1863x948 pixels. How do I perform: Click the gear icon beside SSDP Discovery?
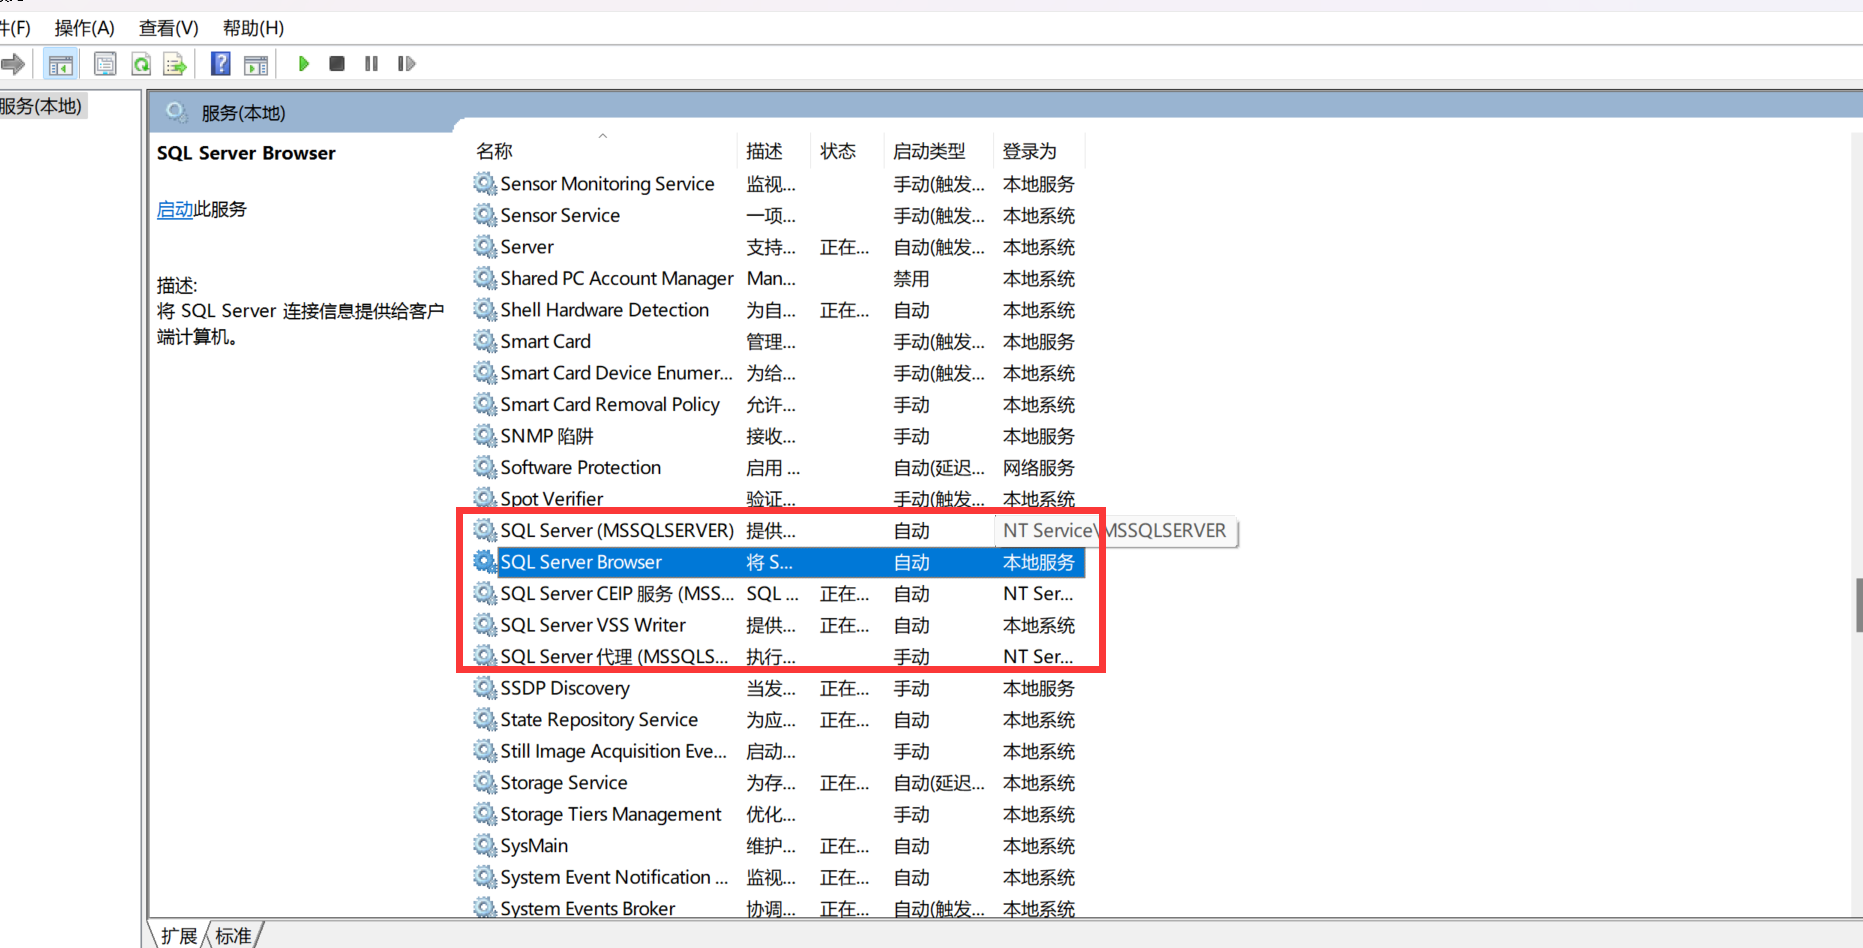point(485,688)
